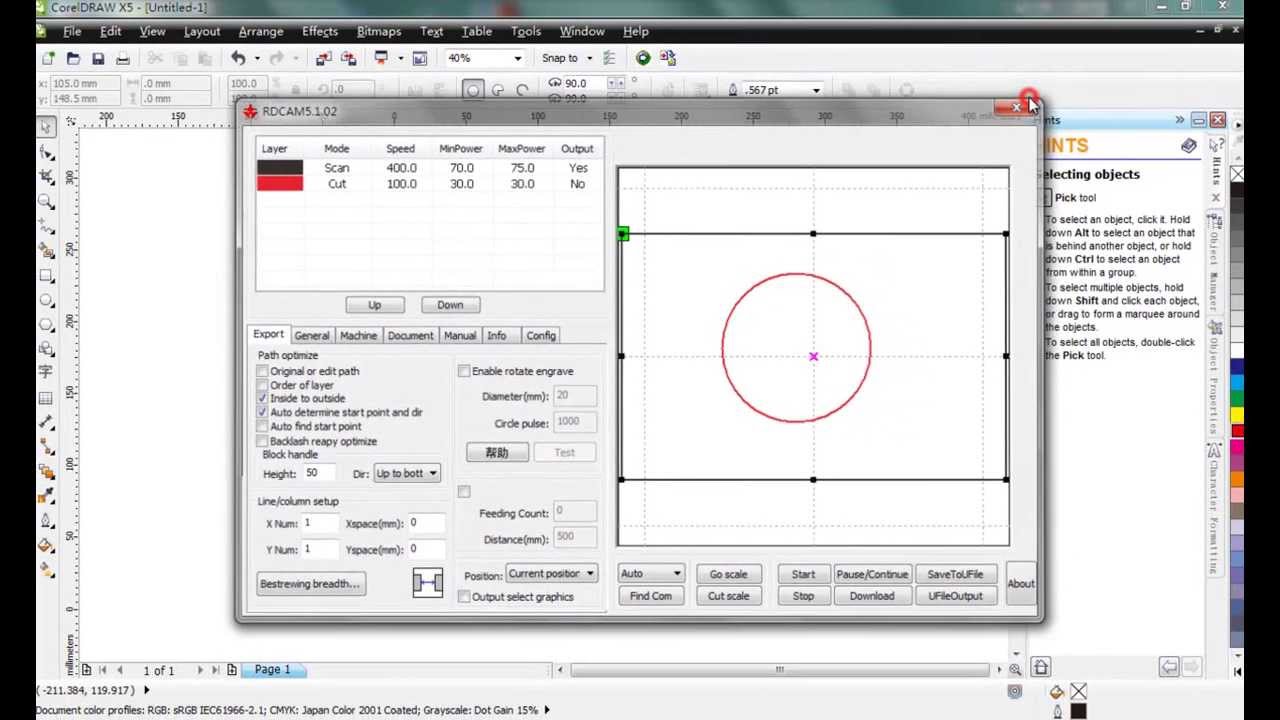The image size is (1280, 720).
Task: Open the Auto device dropdown
Action: click(677, 574)
